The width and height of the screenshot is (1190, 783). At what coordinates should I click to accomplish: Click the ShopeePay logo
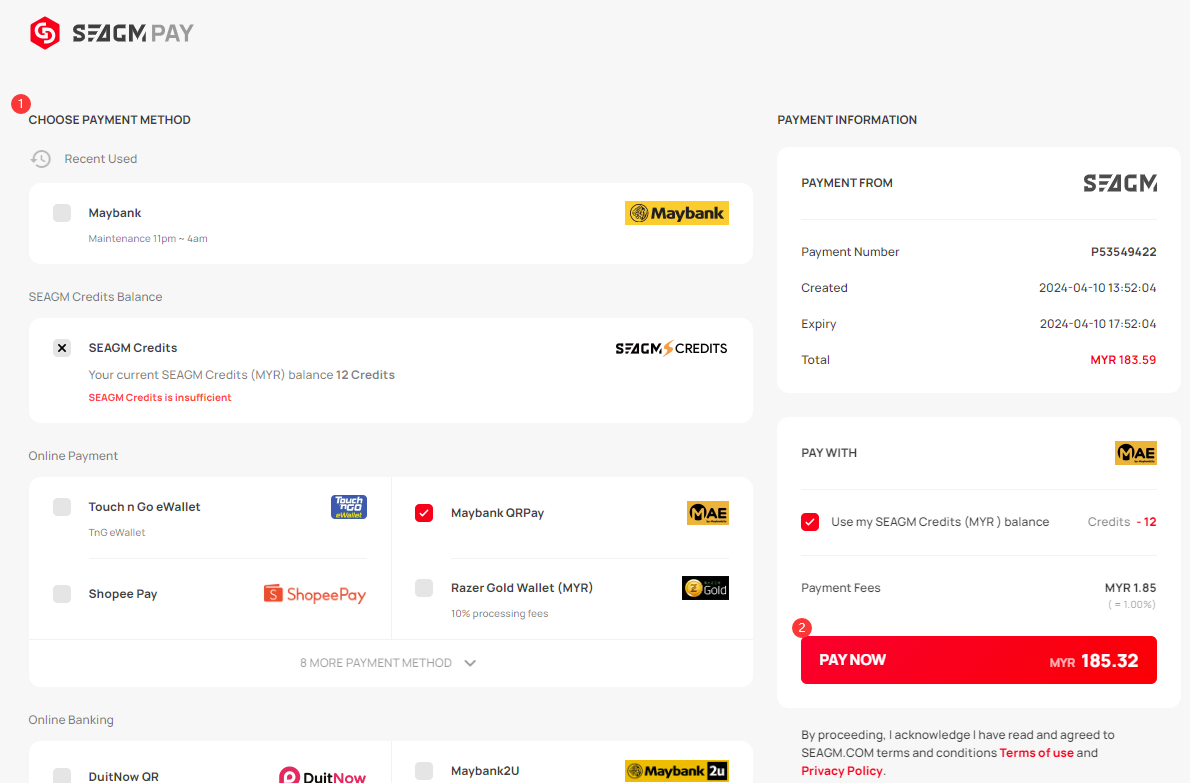click(x=315, y=594)
